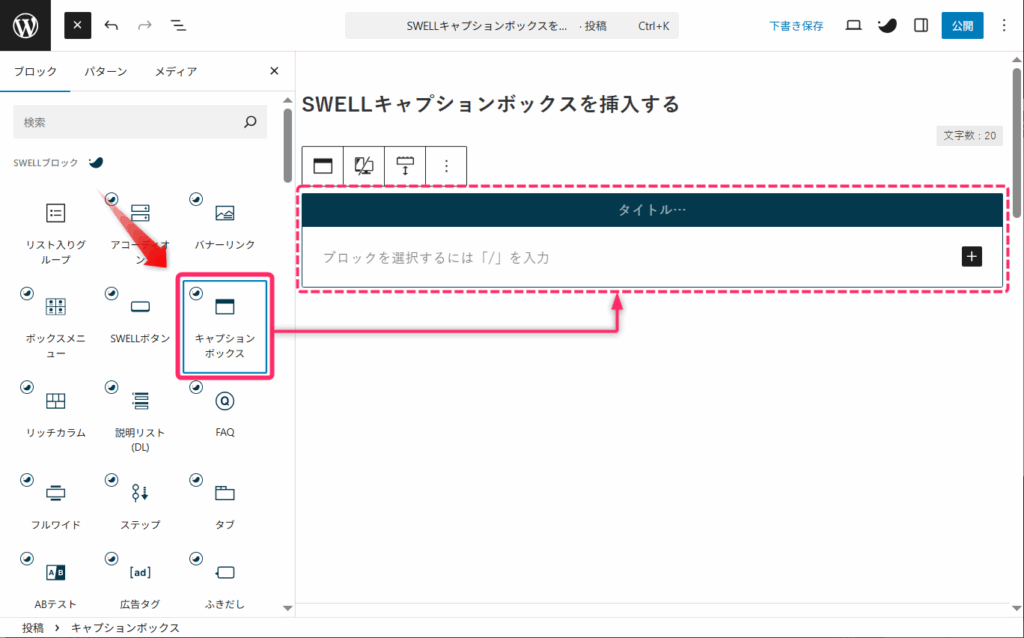The width and height of the screenshot is (1024, 638).
Task: Open the SWELL settings icon in top bar
Action: click(x=887, y=25)
